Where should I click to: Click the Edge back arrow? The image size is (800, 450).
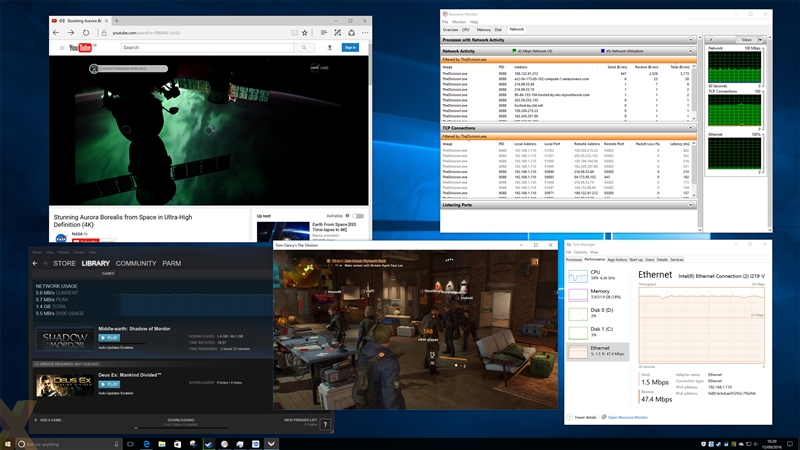(x=58, y=33)
